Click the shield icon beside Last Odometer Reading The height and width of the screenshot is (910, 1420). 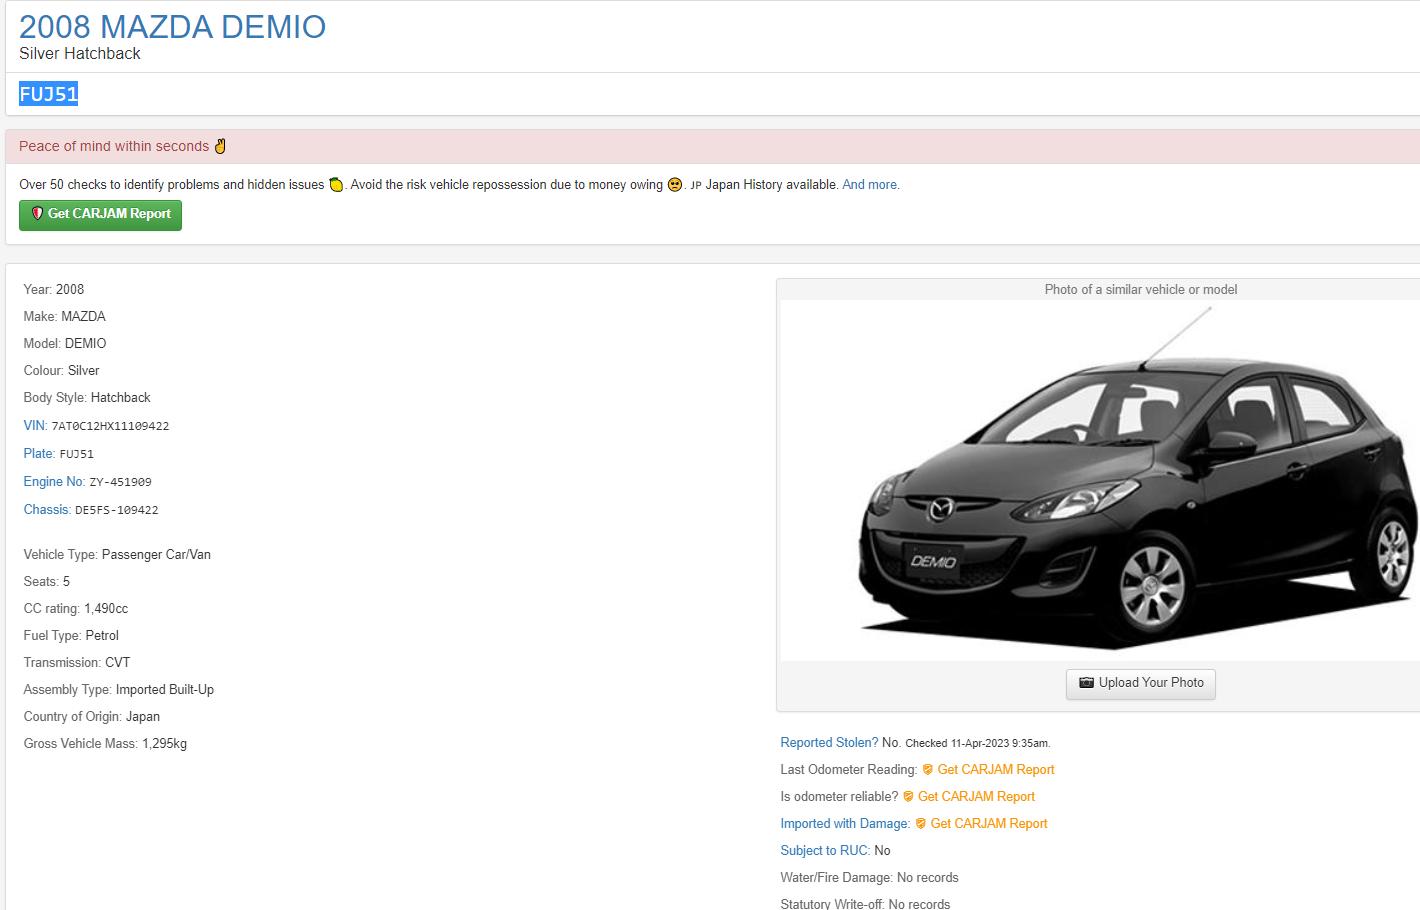[x=927, y=770]
